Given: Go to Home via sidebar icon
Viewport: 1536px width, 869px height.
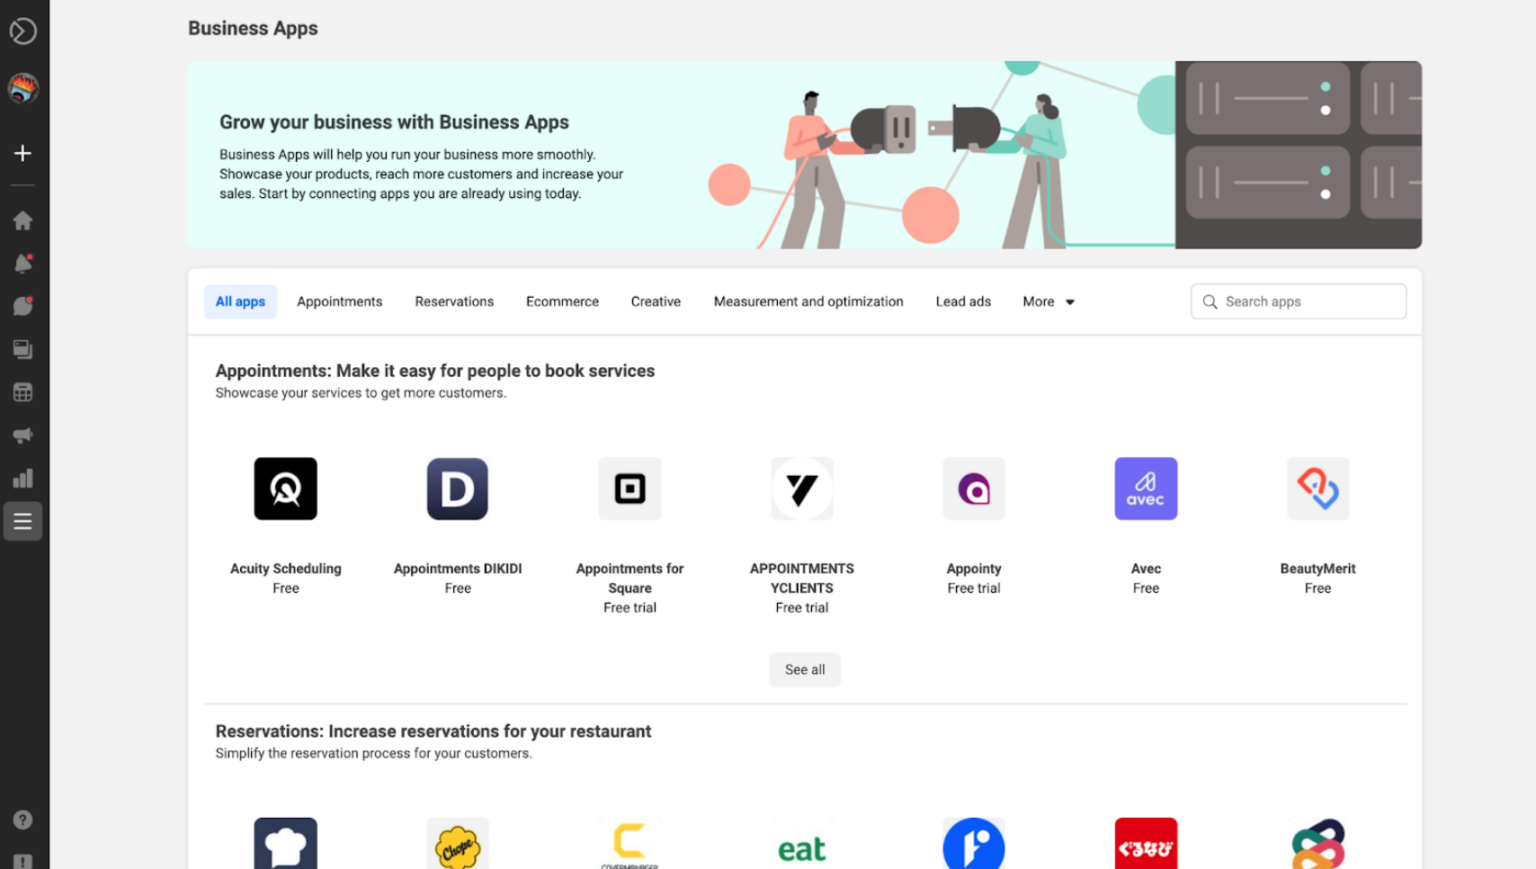Looking at the screenshot, I should [x=22, y=220].
